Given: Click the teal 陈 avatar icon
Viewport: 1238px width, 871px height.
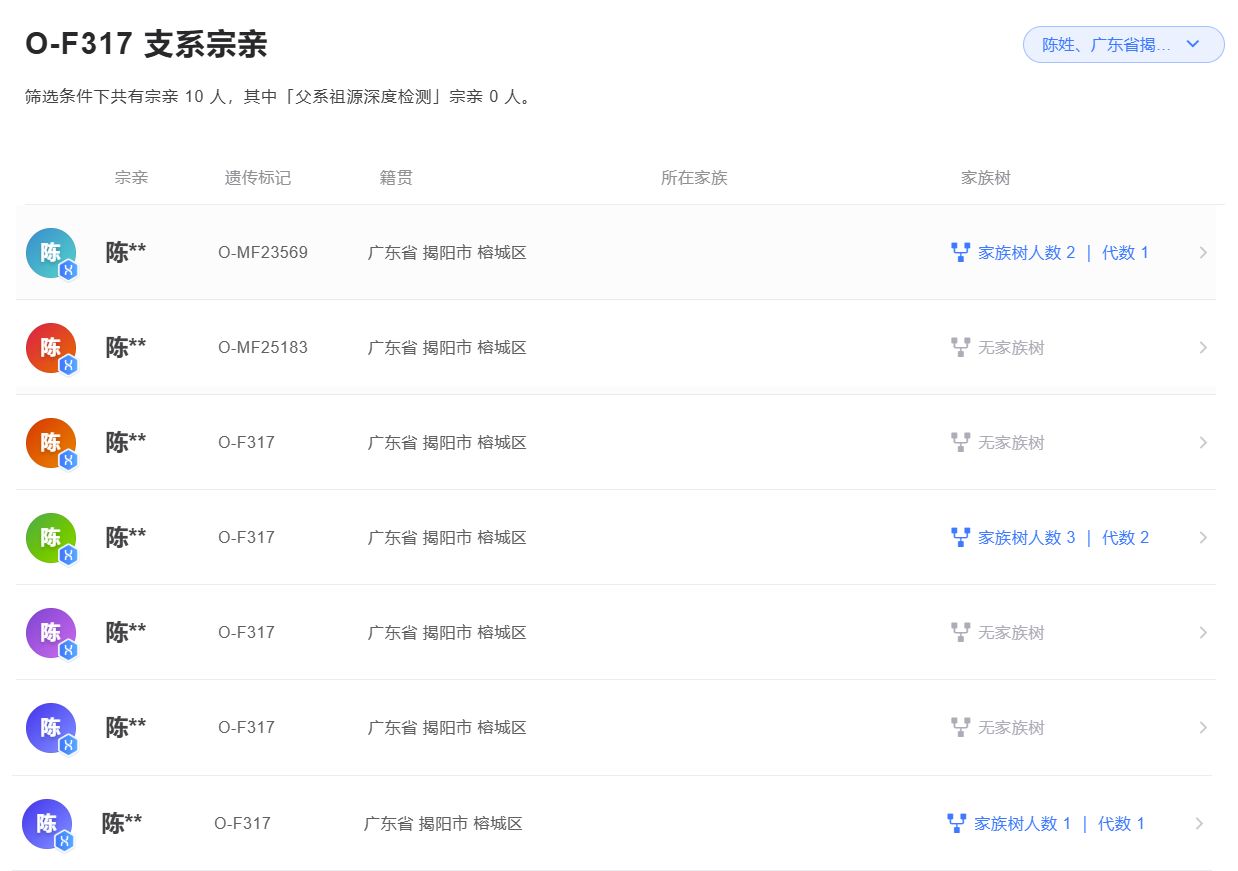Looking at the screenshot, I should 50,252.
